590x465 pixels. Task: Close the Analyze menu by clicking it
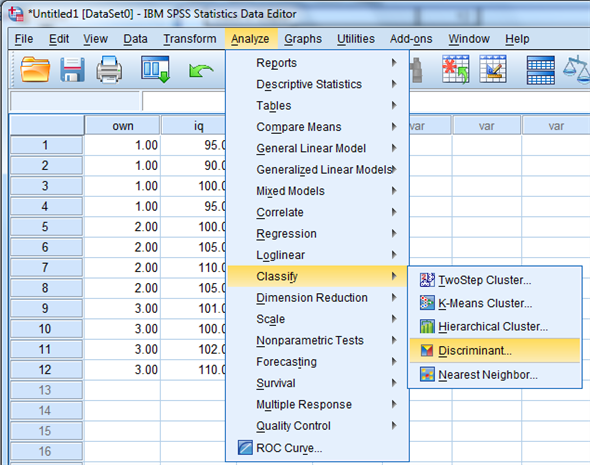coord(250,39)
